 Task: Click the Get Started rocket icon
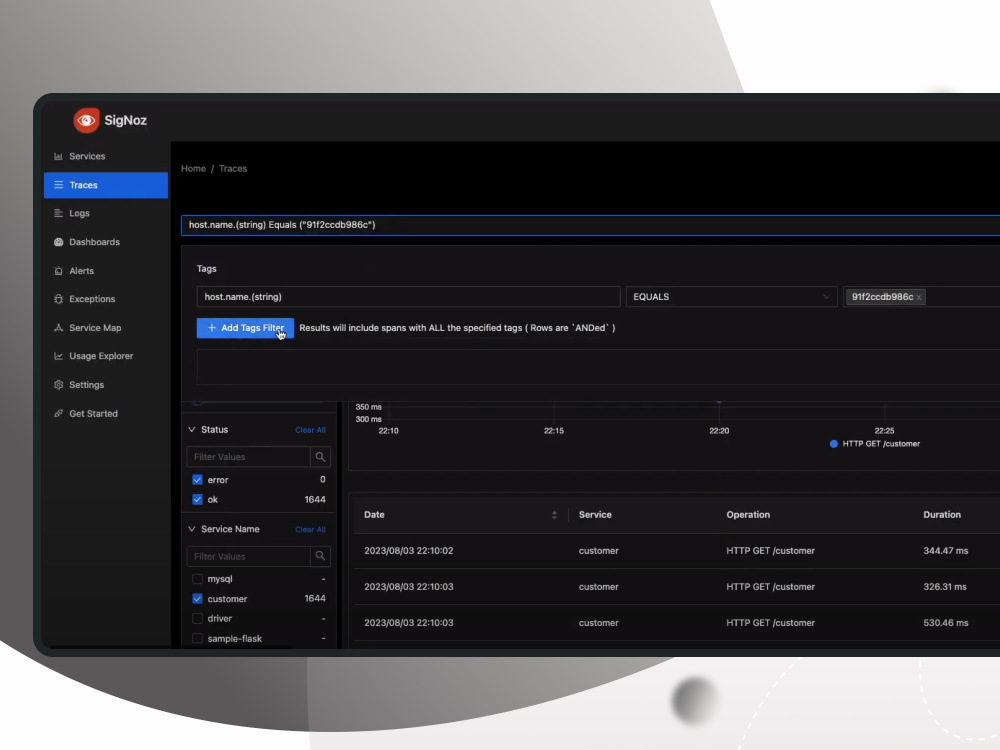[x=59, y=413]
